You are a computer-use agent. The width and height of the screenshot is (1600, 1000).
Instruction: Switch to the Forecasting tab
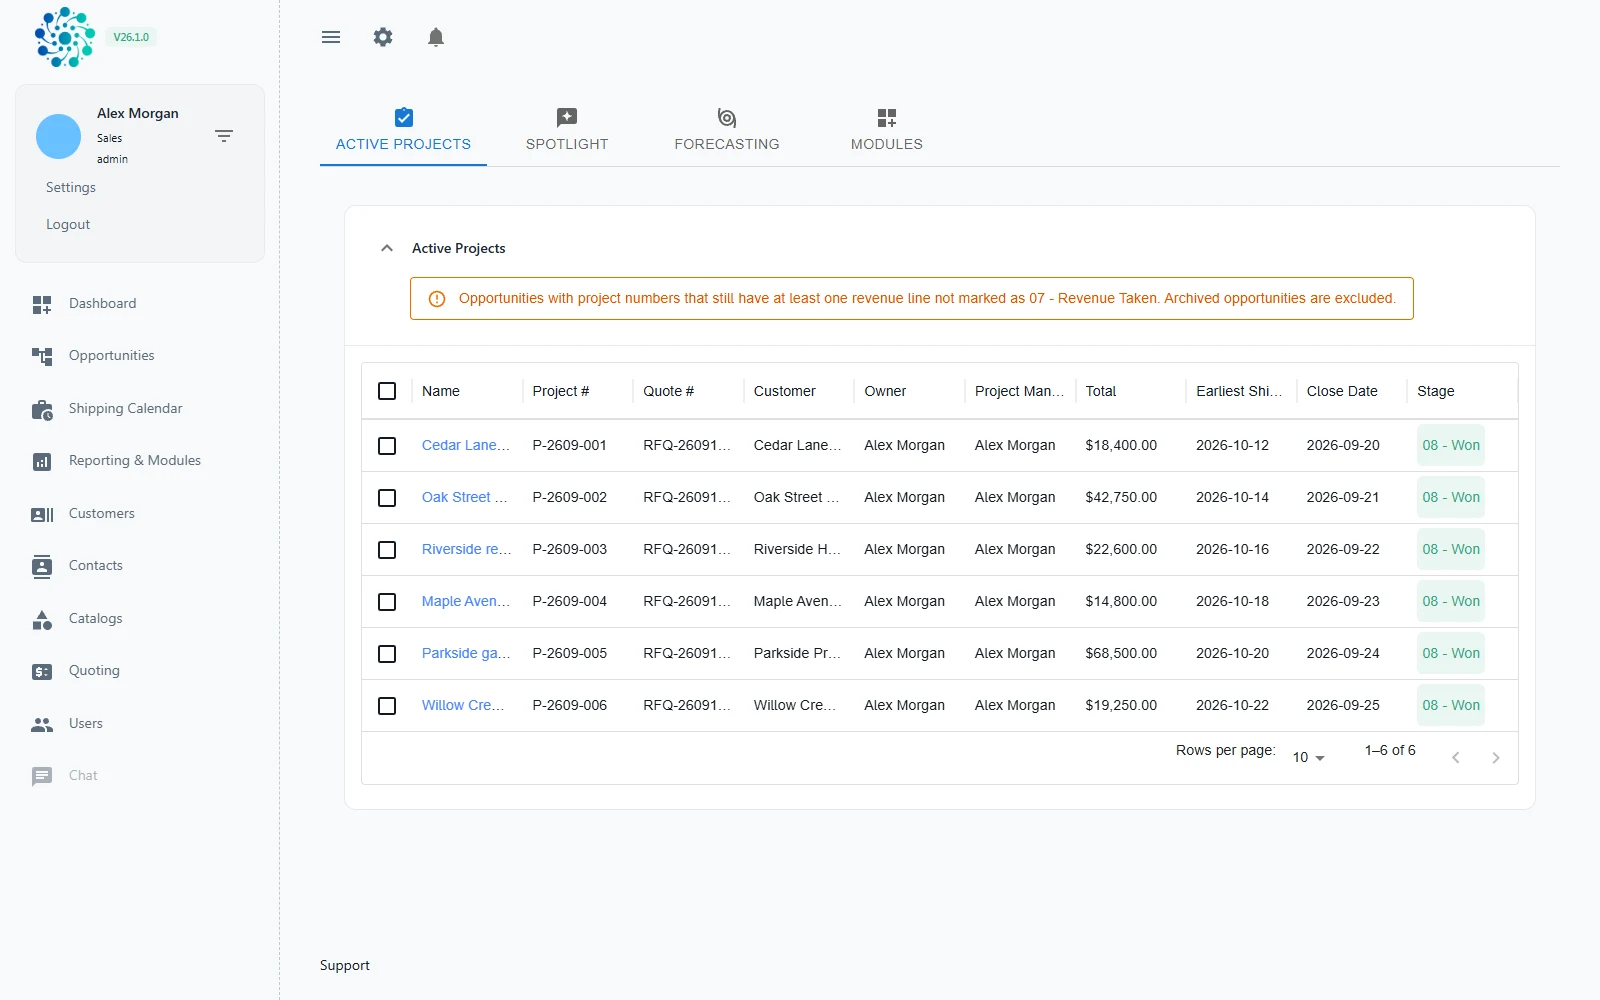[x=727, y=131]
